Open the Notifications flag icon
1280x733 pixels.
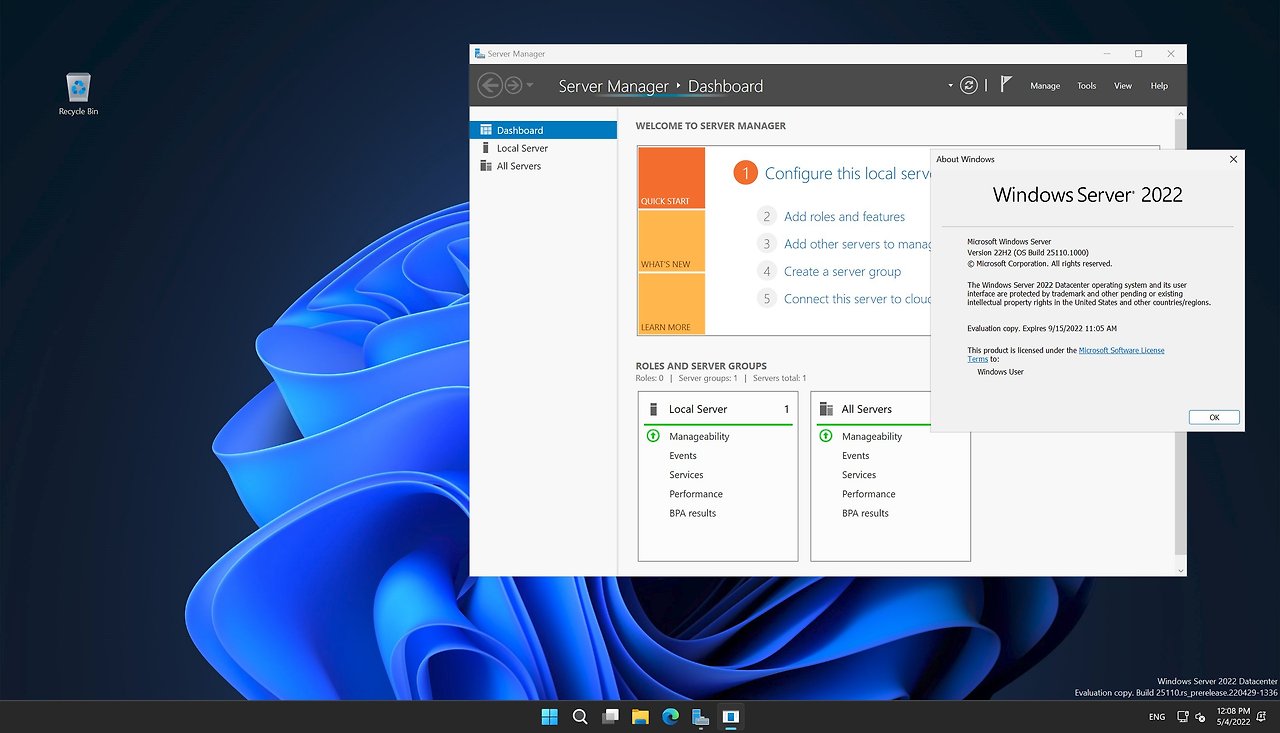(1006, 85)
